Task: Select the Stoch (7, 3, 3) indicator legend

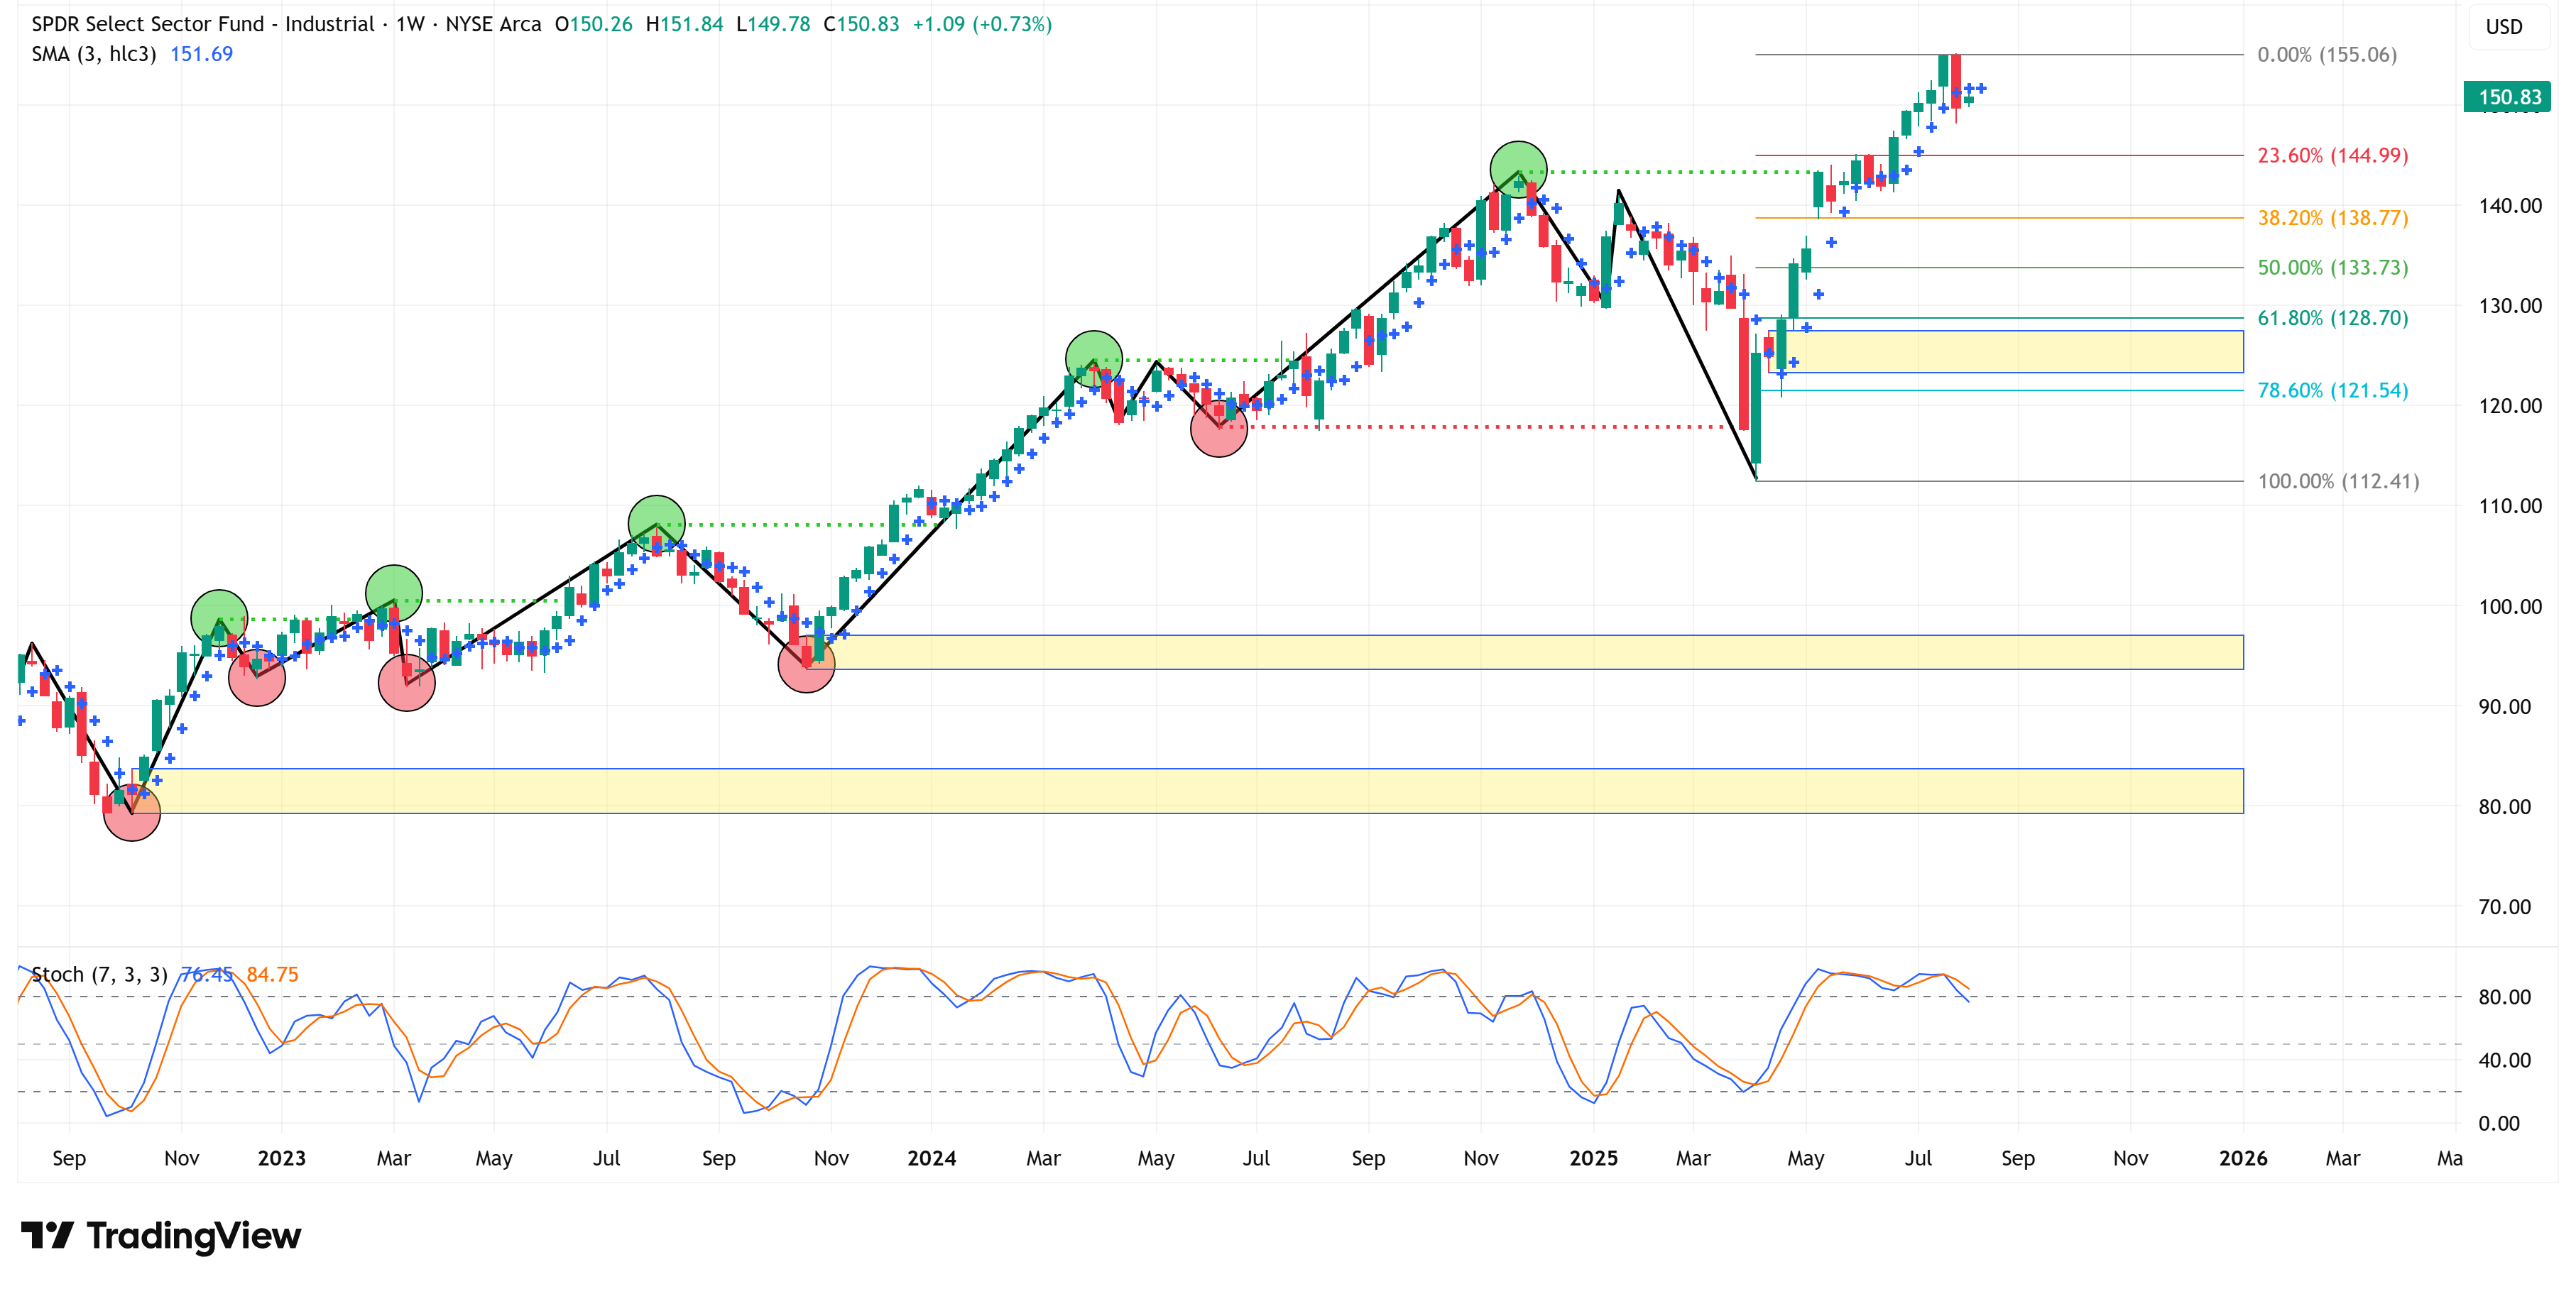Action: click(x=99, y=974)
